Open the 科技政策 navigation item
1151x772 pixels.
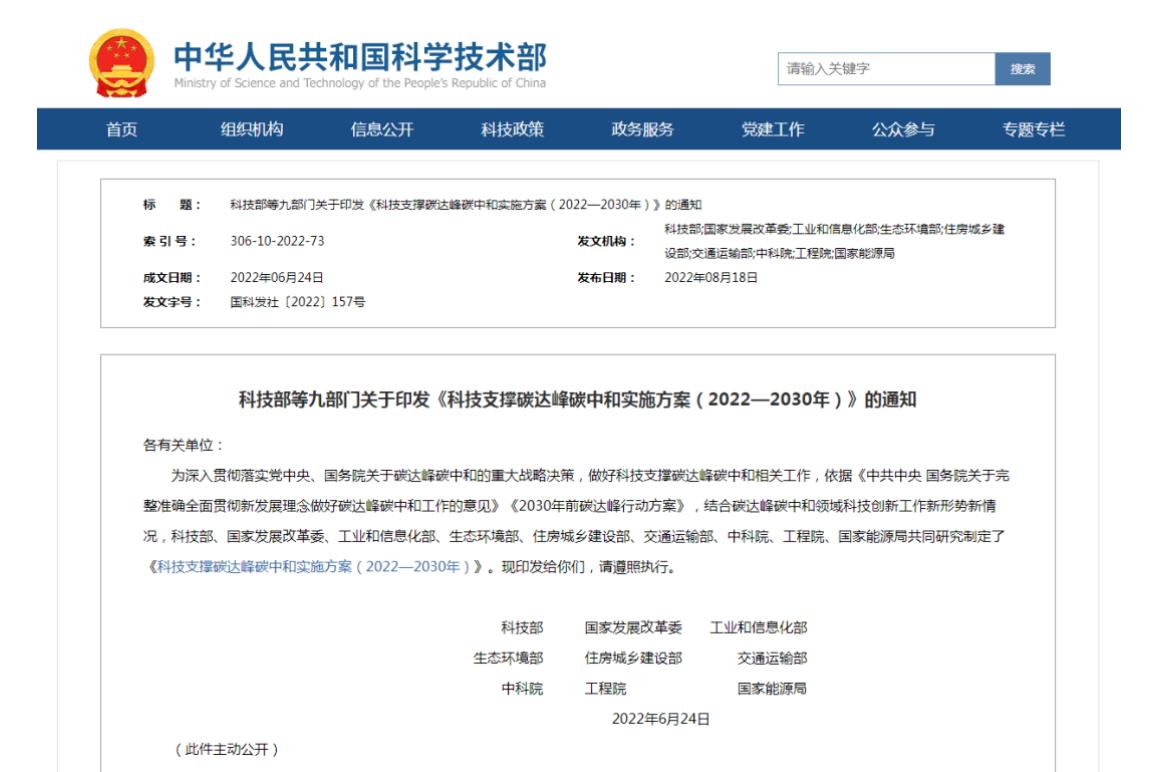pyautogui.click(x=512, y=129)
